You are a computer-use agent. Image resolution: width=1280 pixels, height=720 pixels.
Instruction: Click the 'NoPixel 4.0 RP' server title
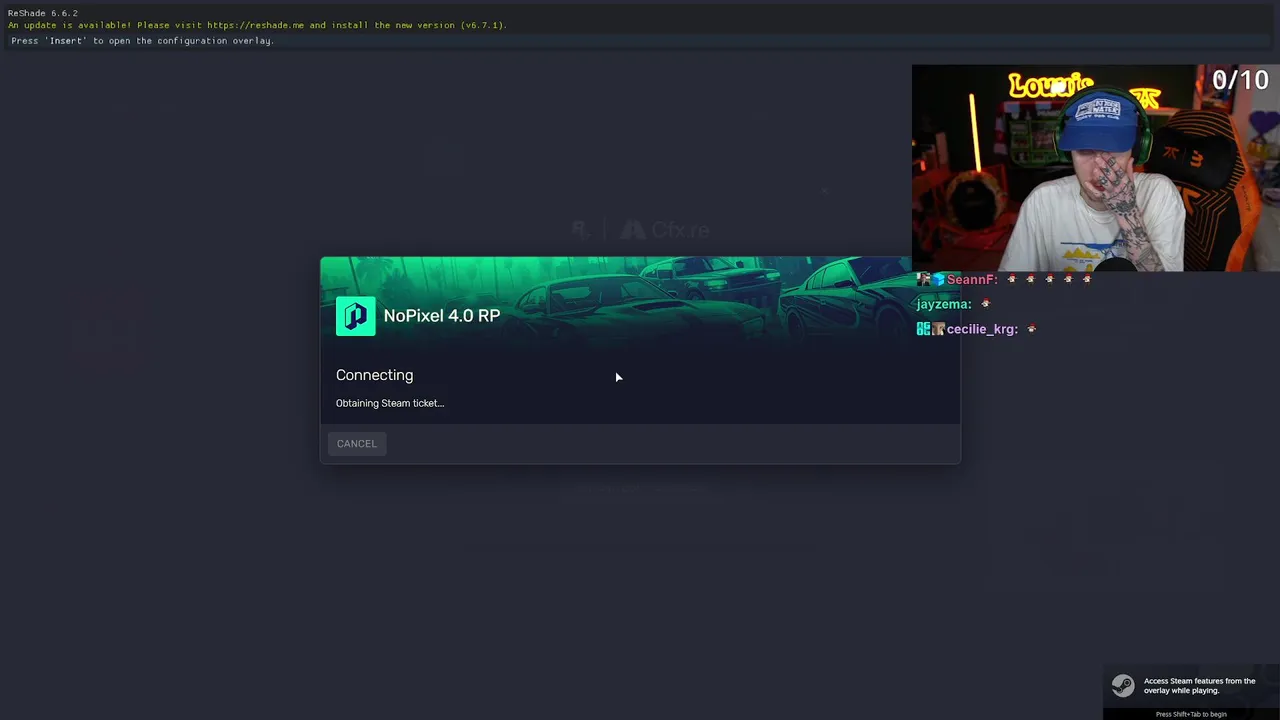(x=441, y=316)
